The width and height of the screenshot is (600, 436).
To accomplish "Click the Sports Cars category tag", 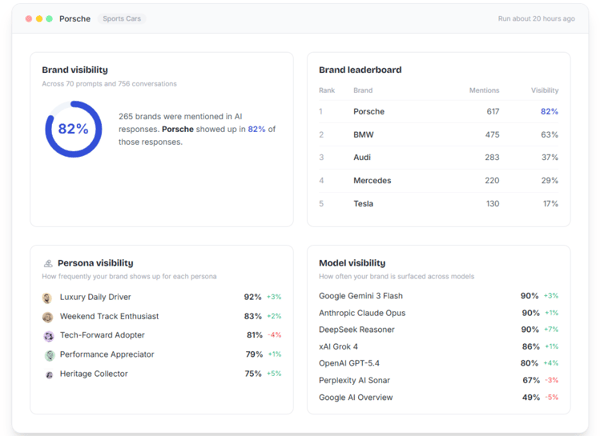I will (121, 19).
